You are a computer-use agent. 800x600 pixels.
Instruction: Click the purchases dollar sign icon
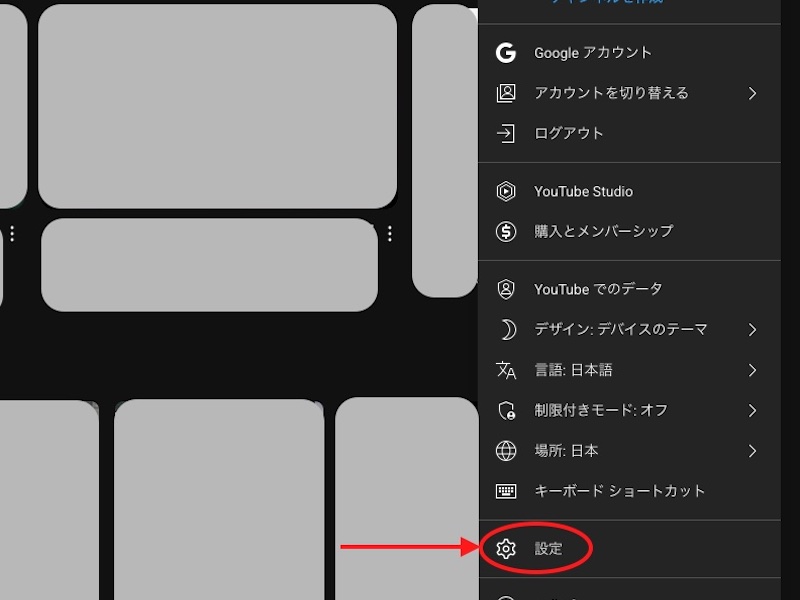[506, 231]
